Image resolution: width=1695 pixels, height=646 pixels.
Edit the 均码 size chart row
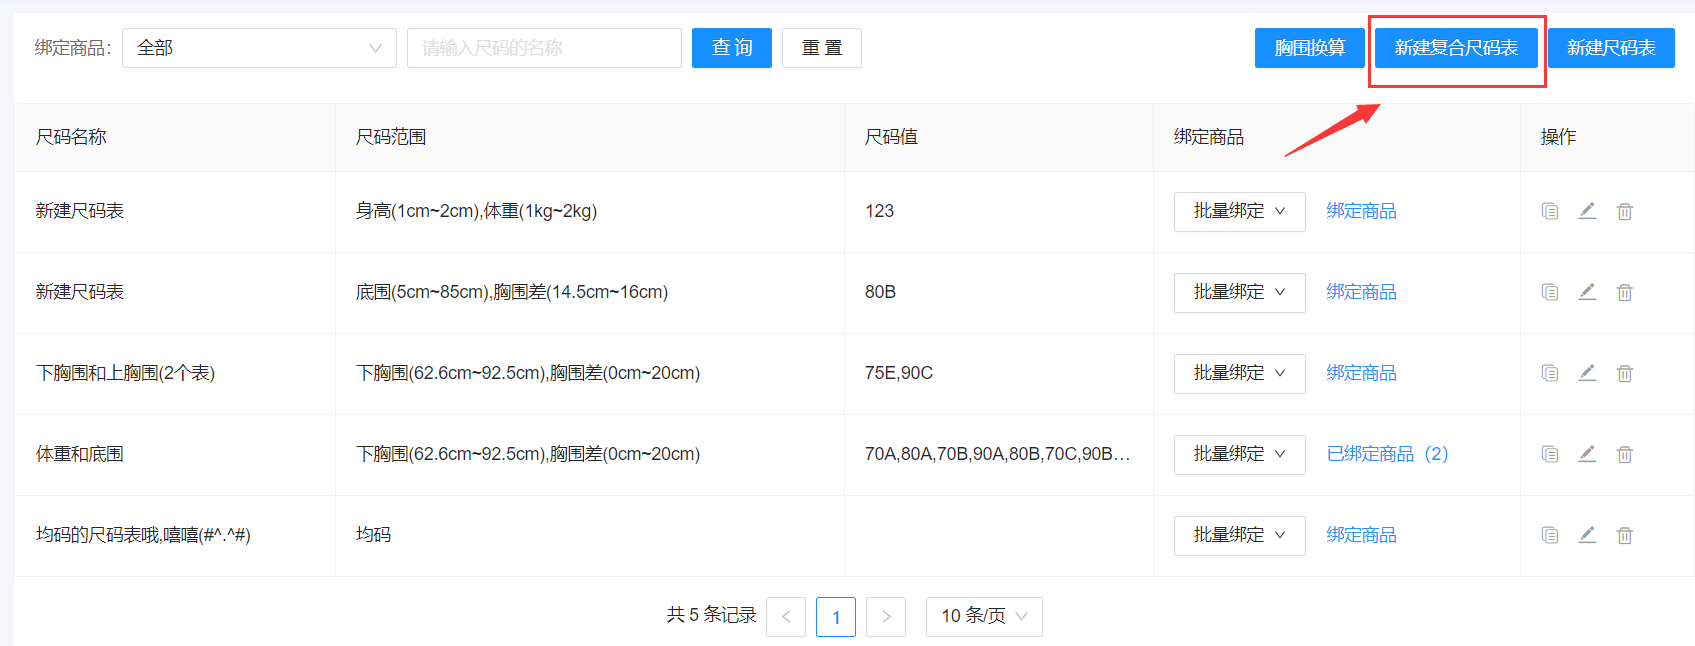[x=1587, y=535]
